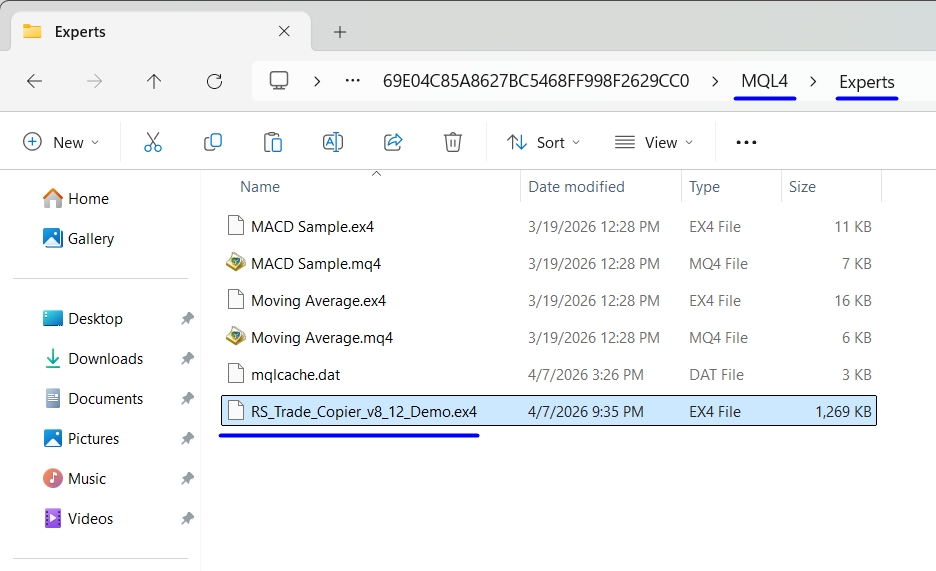Click the mqlcache.dat file icon

pyautogui.click(x=236, y=374)
